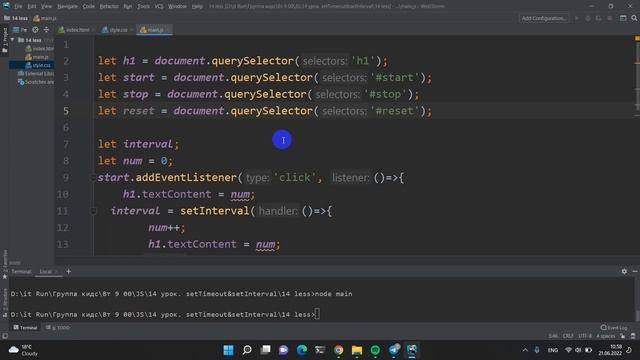Click the Add Configuration button
Screen dimensions: 640x360
[544, 18]
